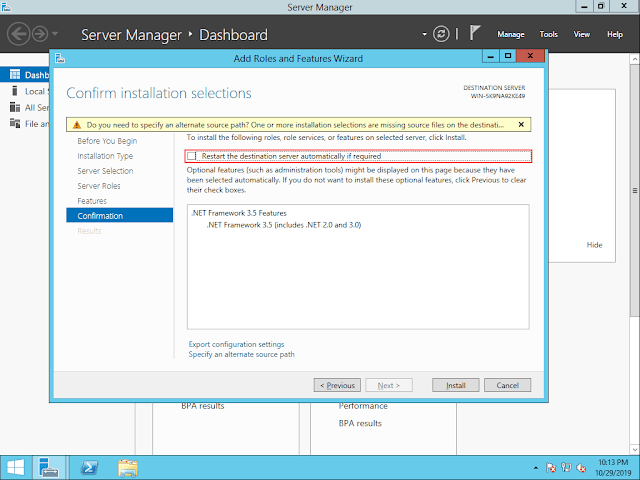This screenshot has width=640, height=480.
Task: Click the Action Center flag tray icon
Action: [x=551, y=467]
